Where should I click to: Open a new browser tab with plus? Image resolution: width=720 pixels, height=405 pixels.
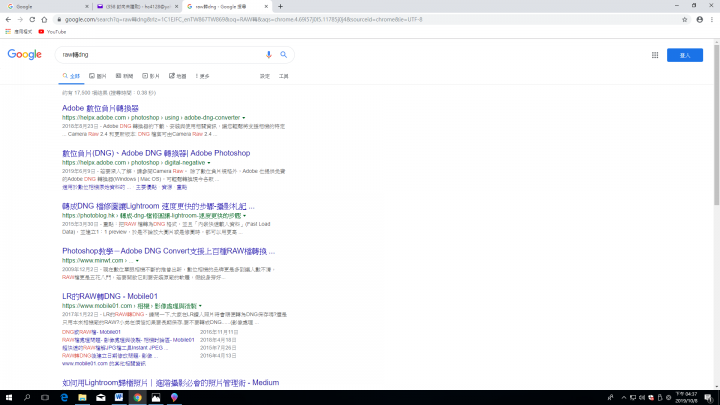(x=280, y=6)
